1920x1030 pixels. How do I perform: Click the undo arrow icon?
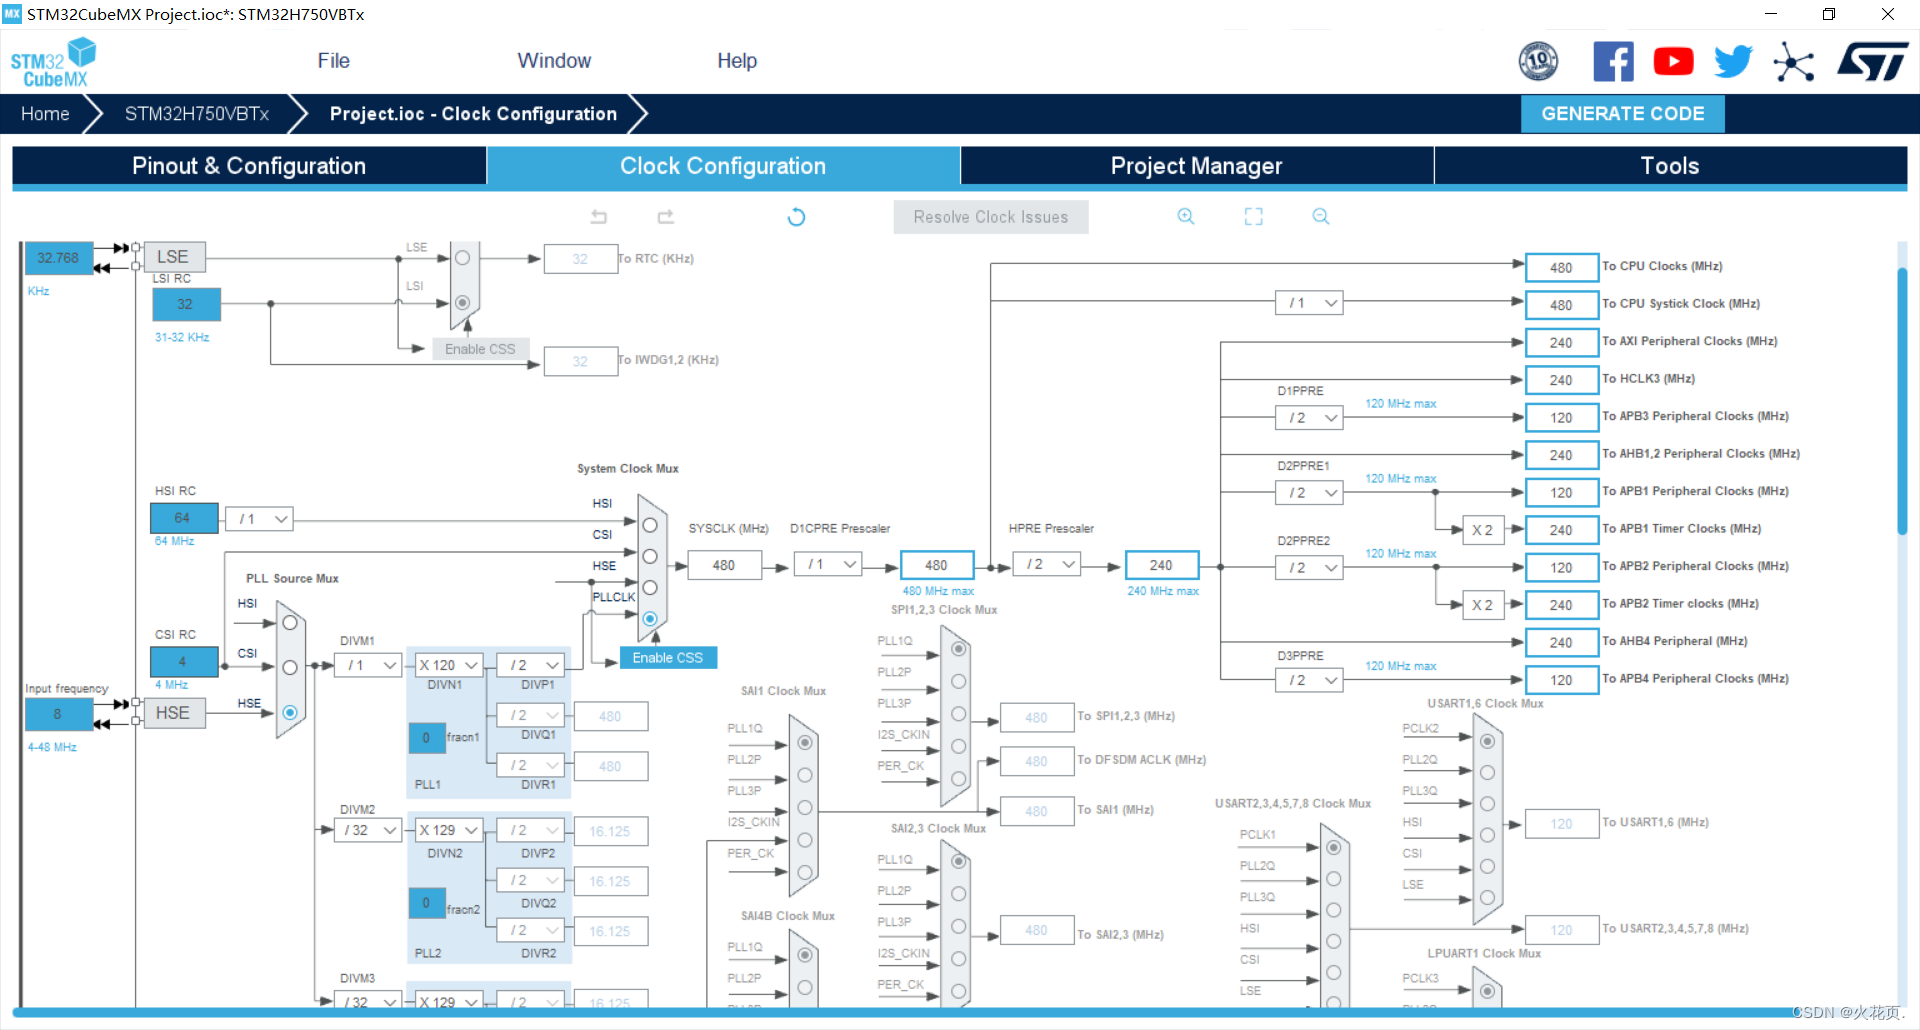[599, 217]
